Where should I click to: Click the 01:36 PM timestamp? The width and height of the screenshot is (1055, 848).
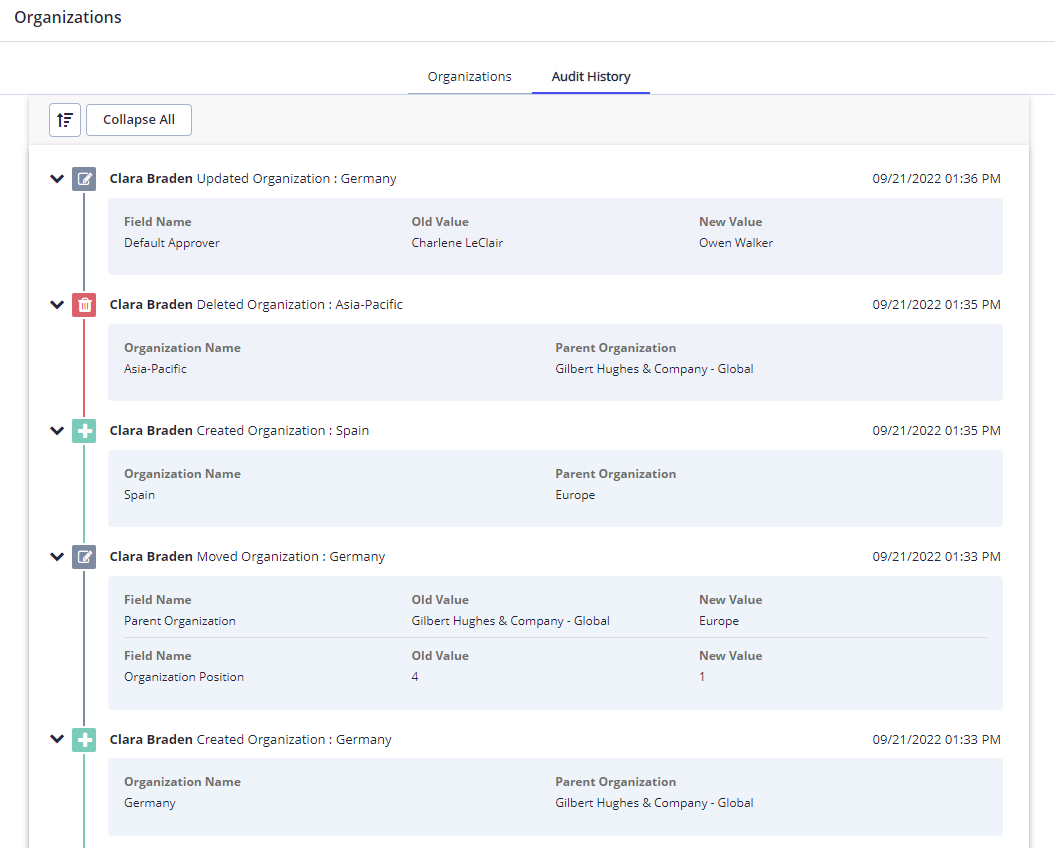click(937, 178)
